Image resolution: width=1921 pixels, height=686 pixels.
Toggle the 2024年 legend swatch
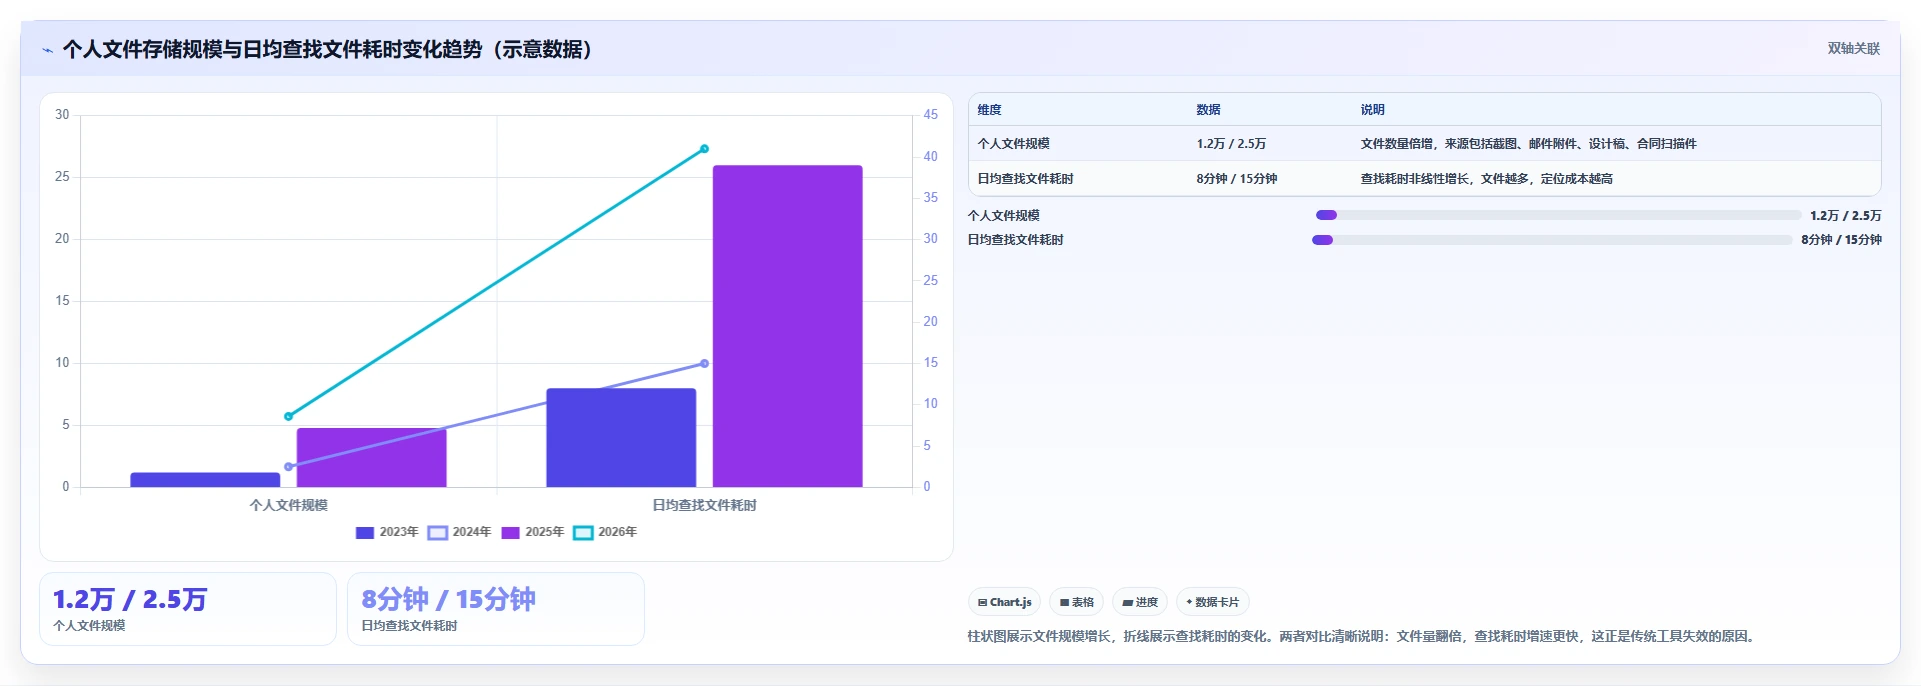pos(438,533)
